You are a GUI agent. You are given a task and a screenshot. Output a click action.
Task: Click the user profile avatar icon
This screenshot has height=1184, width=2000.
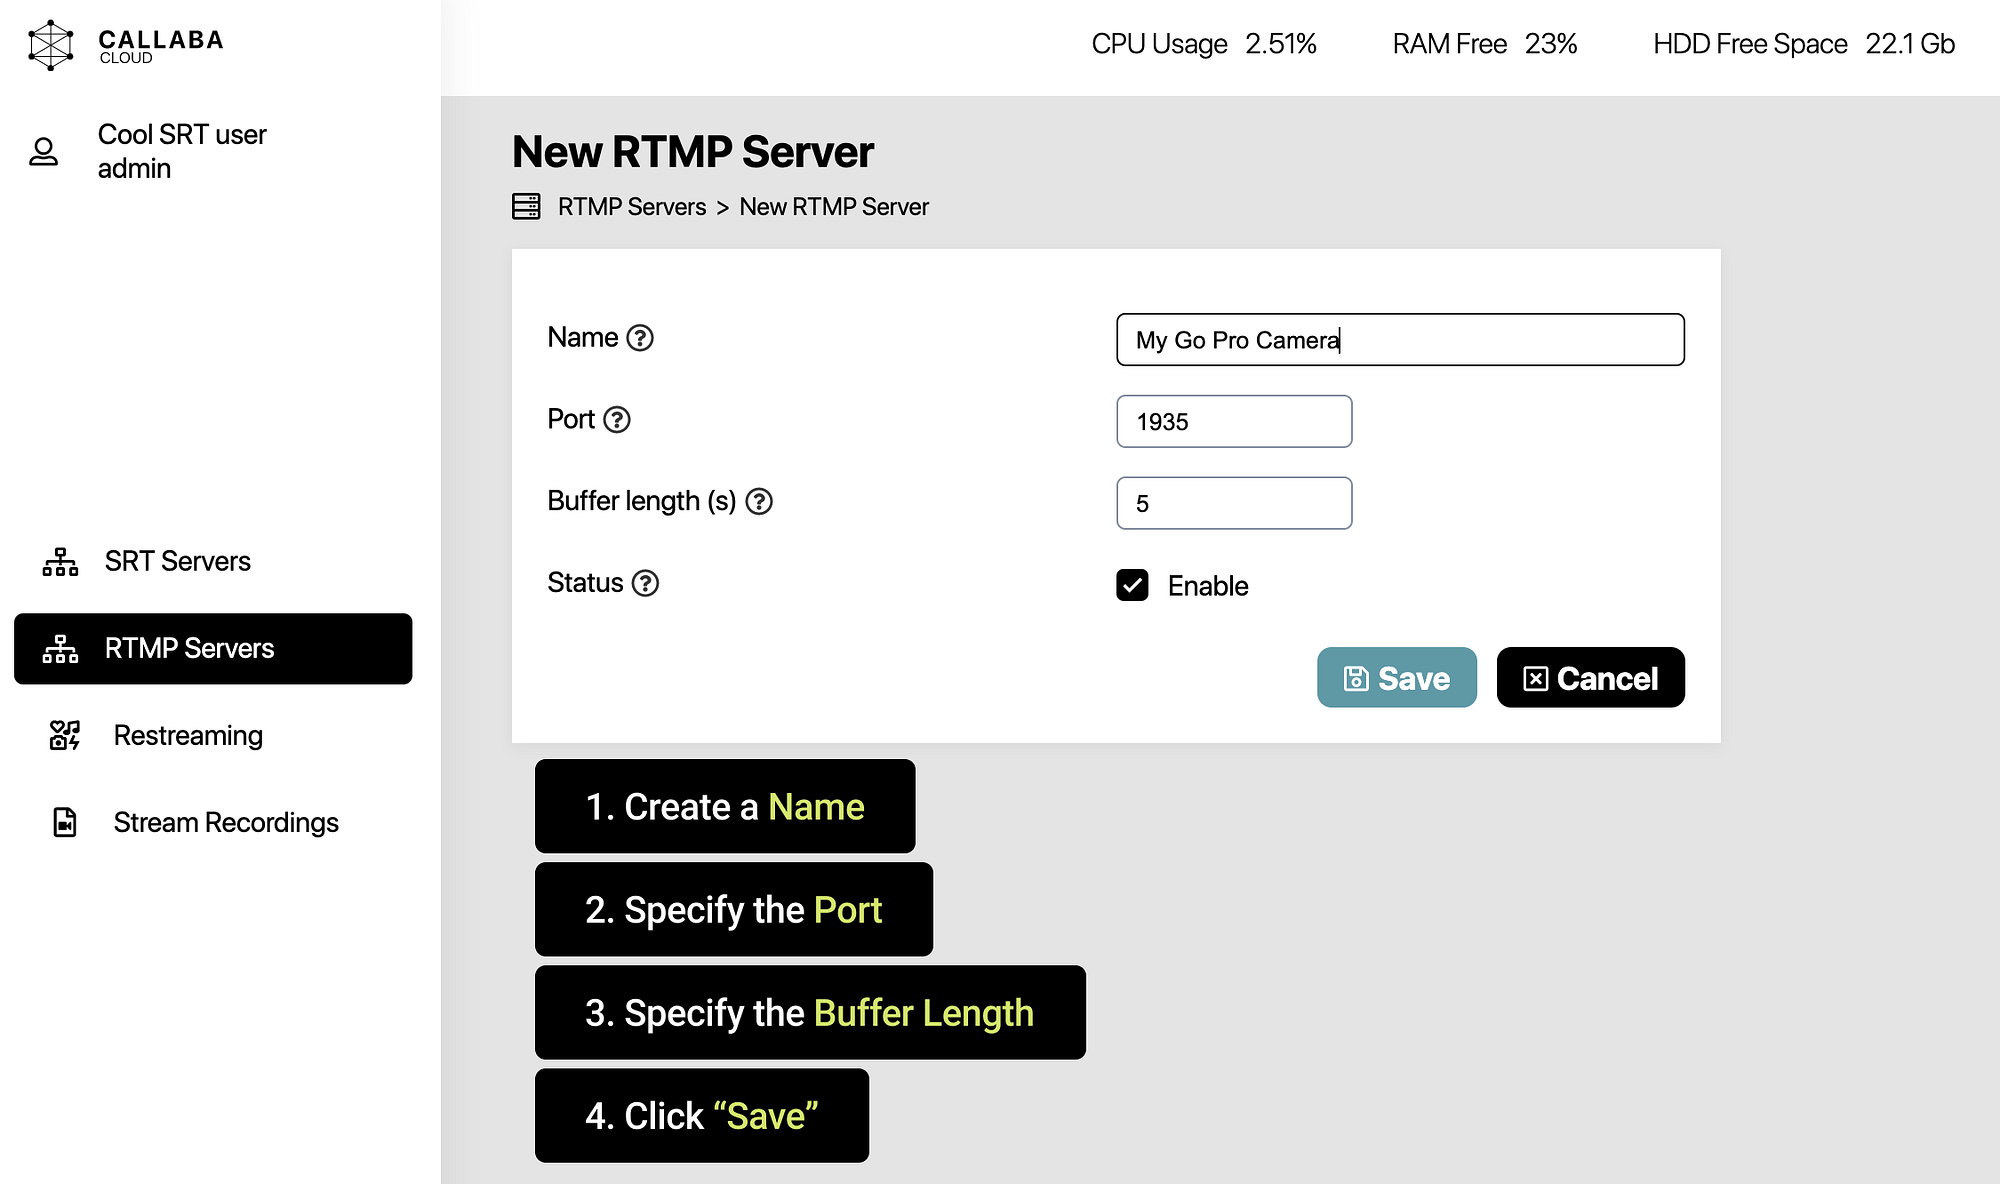[43, 152]
